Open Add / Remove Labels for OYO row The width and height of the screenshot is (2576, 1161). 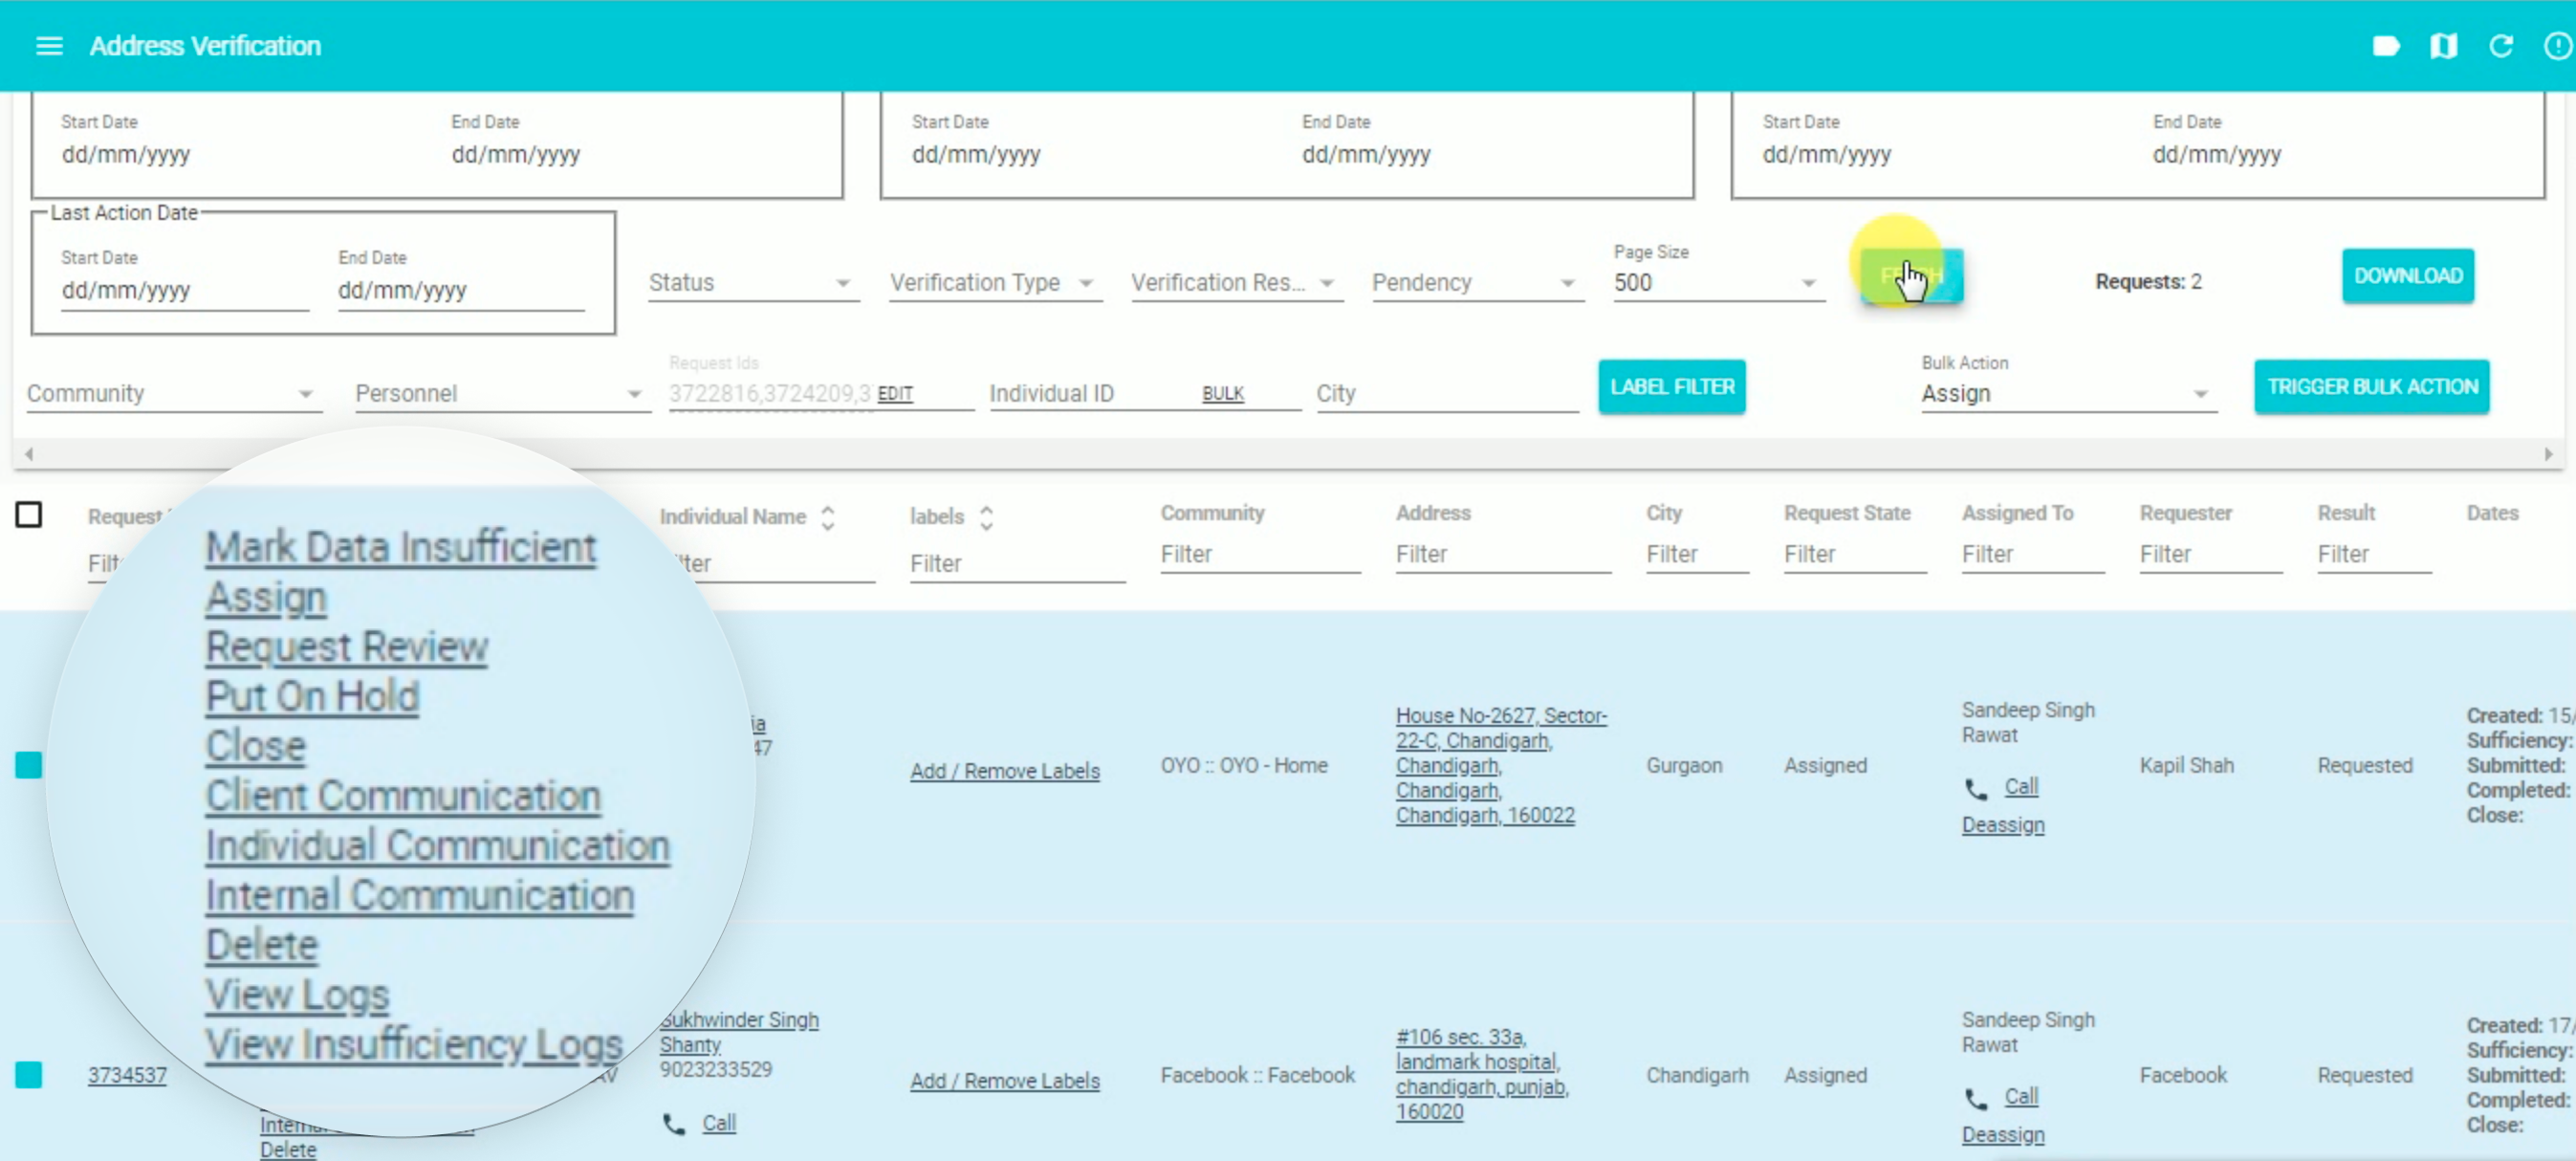pyautogui.click(x=1004, y=771)
